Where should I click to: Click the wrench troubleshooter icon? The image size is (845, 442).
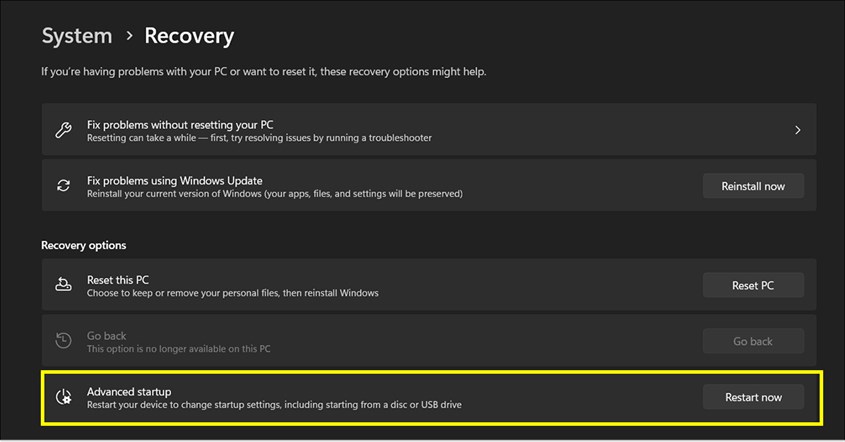[63, 130]
